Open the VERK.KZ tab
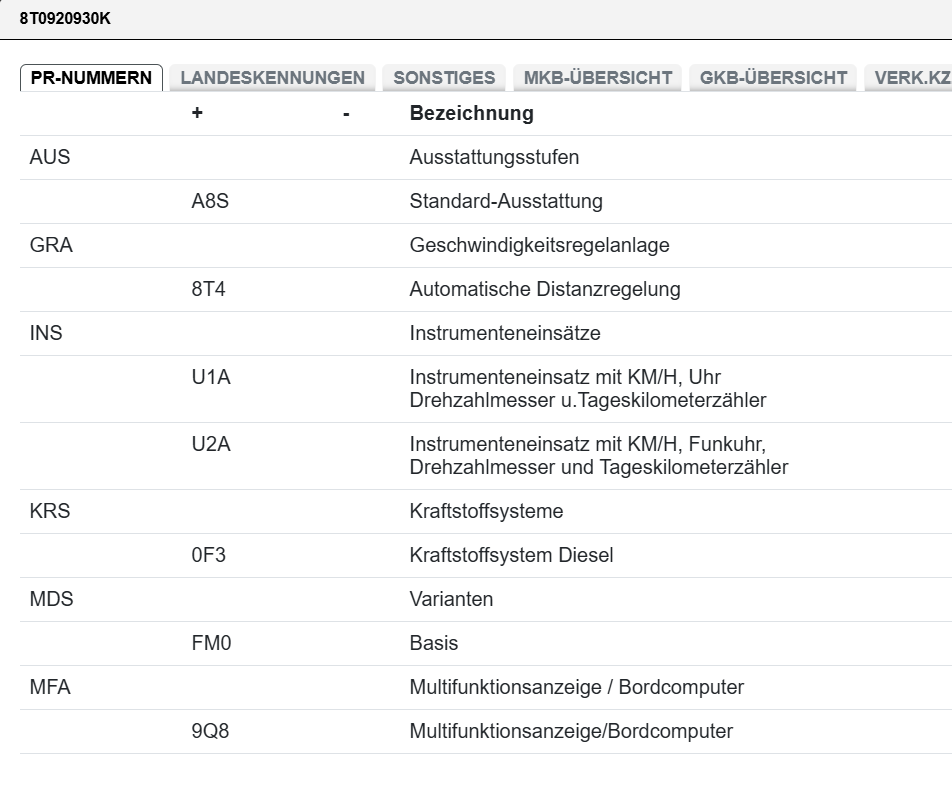The width and height of the screenshot is (952, 793). 910,78
